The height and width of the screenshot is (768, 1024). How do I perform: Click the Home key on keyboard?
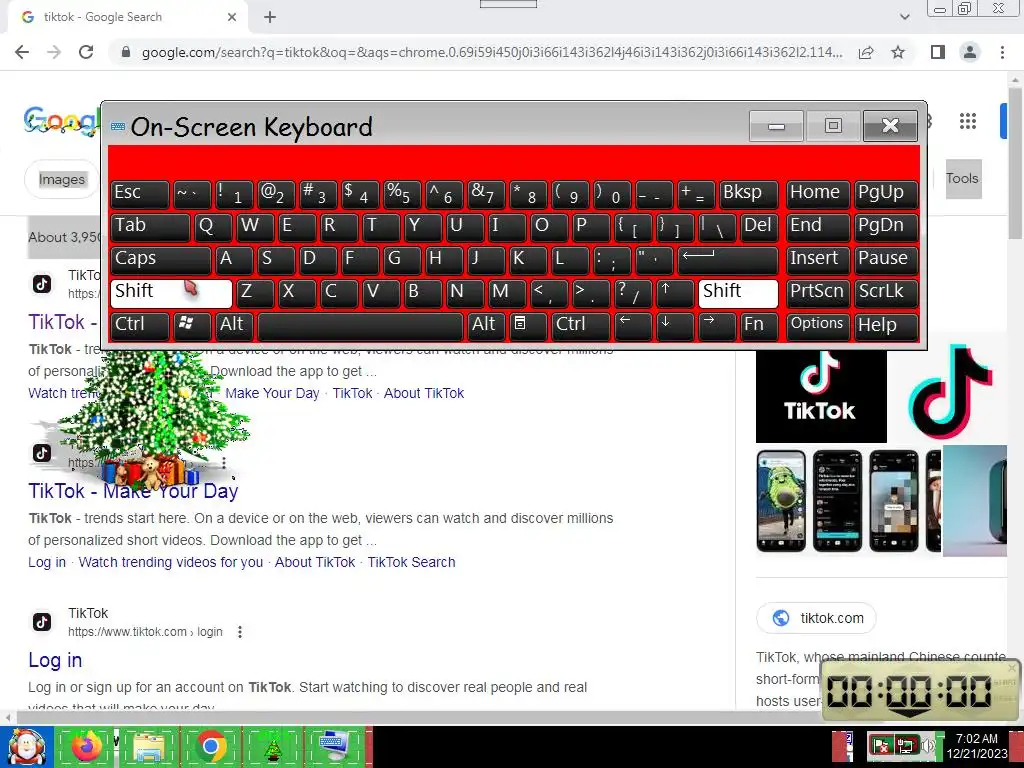[x=818, y=194]
